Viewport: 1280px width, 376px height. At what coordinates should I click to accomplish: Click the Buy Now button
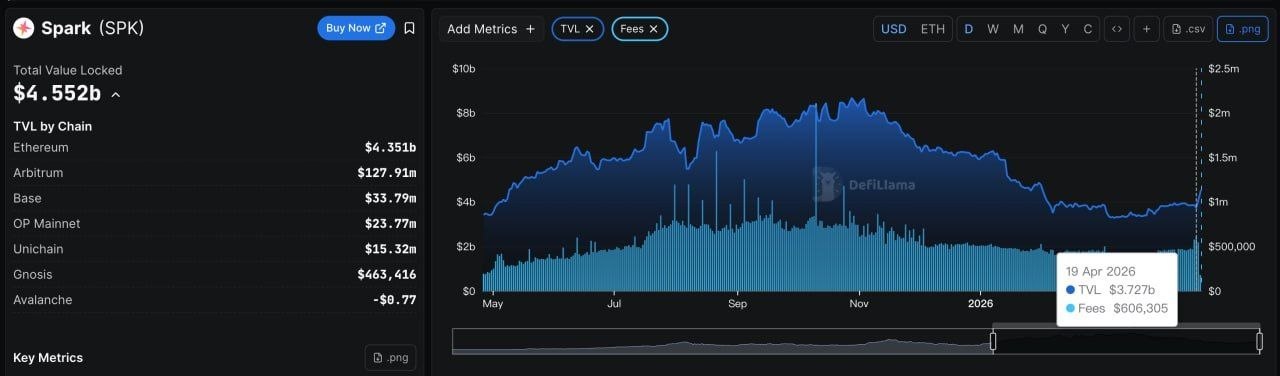356,28
